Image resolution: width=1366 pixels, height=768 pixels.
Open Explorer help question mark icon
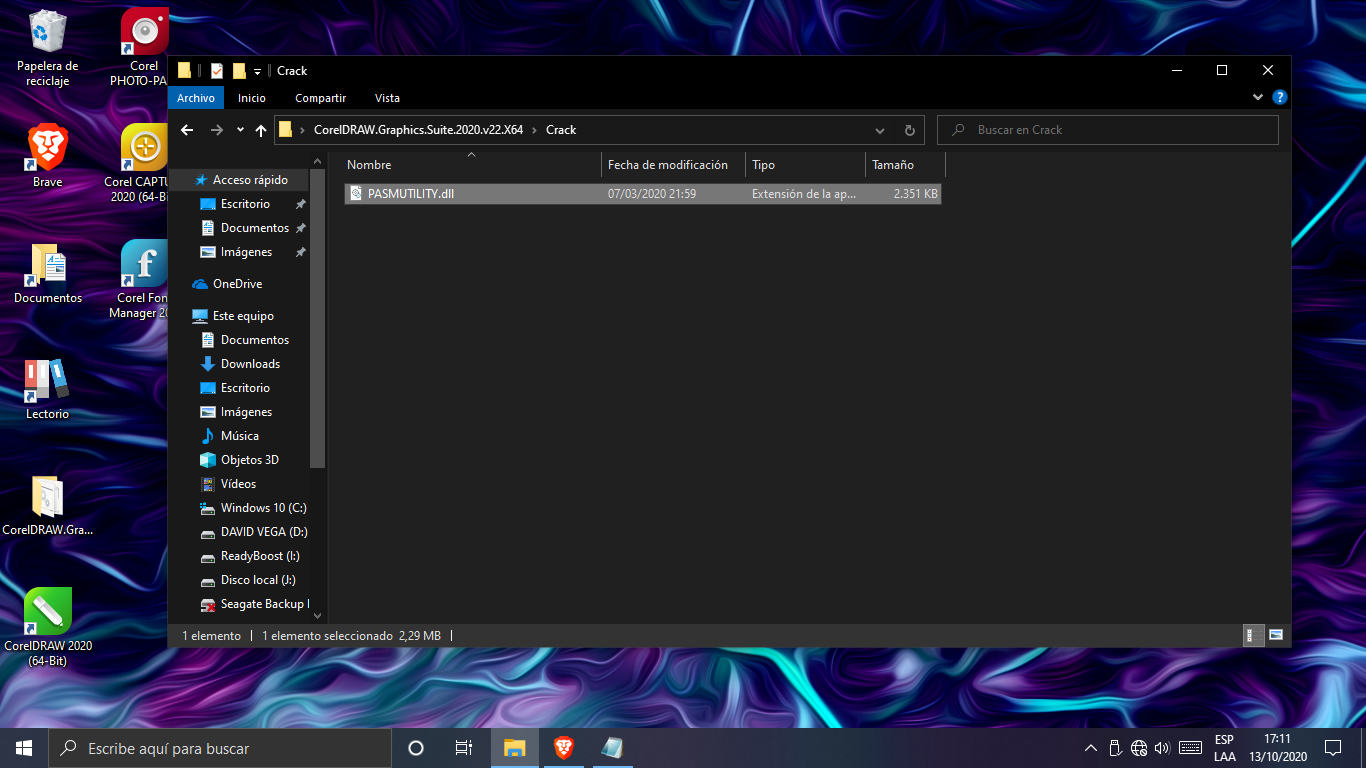click(x=1279, y=98)
